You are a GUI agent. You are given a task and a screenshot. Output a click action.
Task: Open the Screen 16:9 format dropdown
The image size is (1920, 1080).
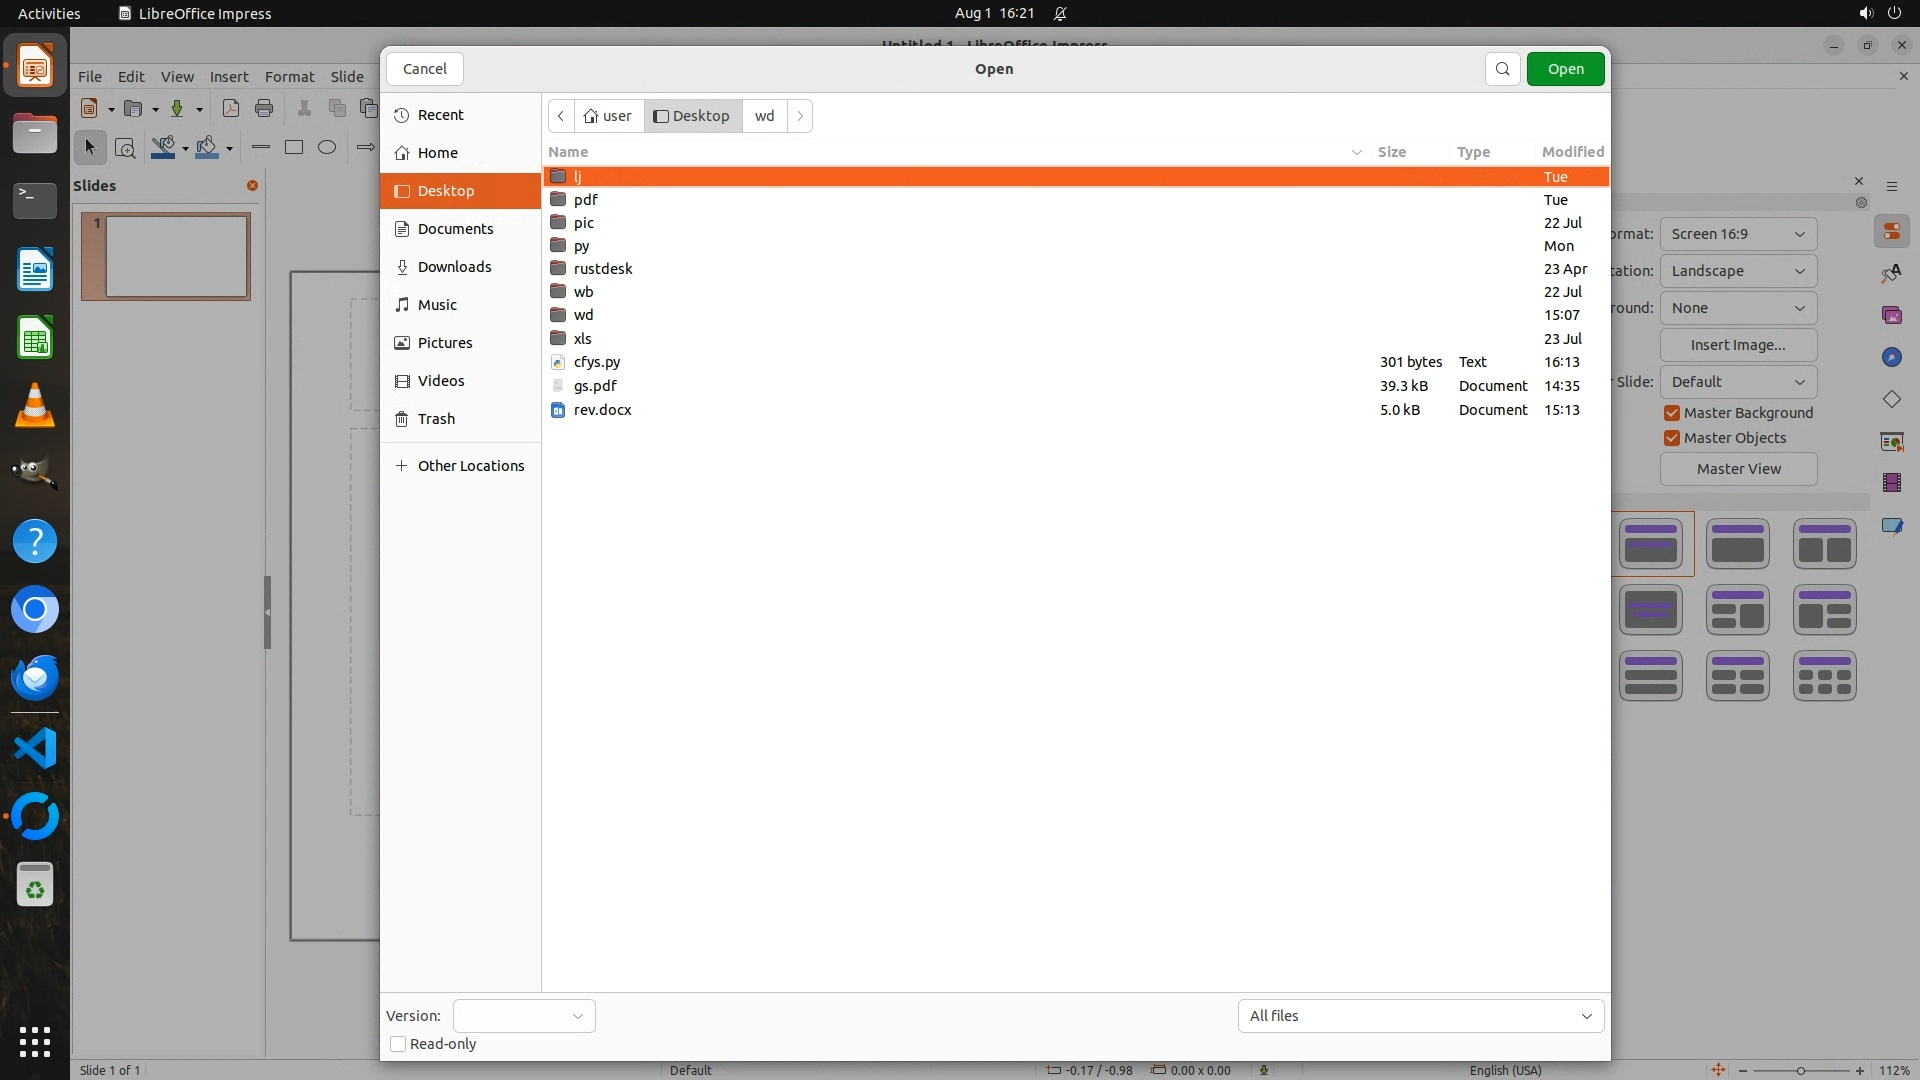pyautogui.click(x=1738, y=234)
